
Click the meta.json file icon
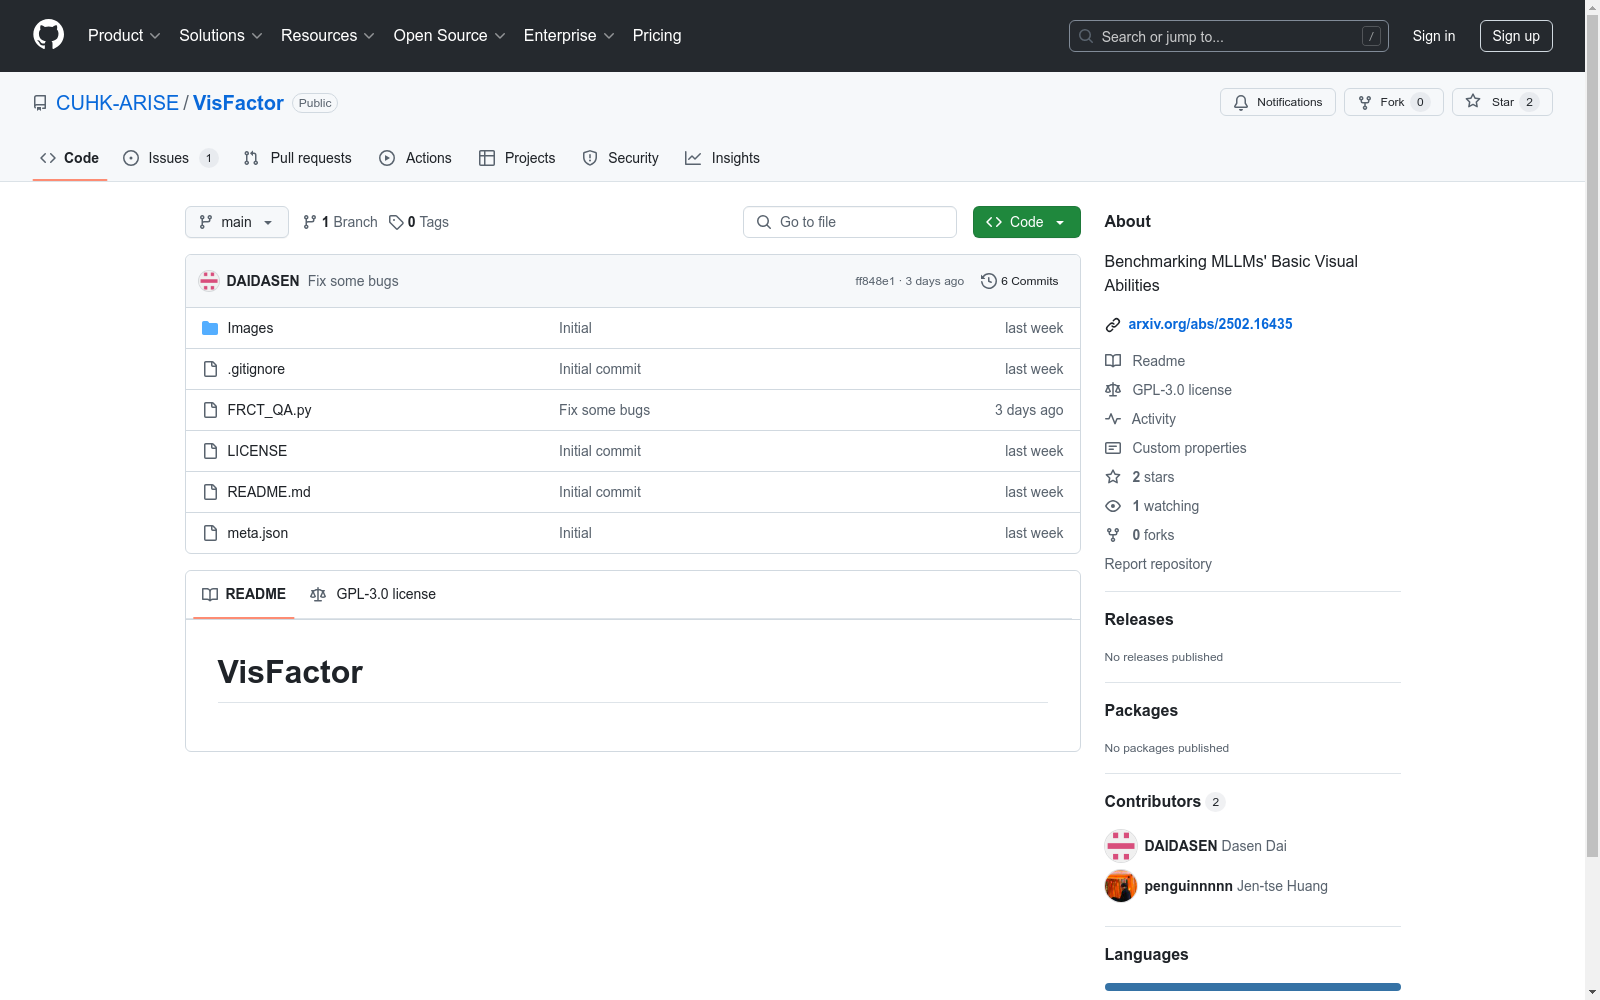[210, 533]
